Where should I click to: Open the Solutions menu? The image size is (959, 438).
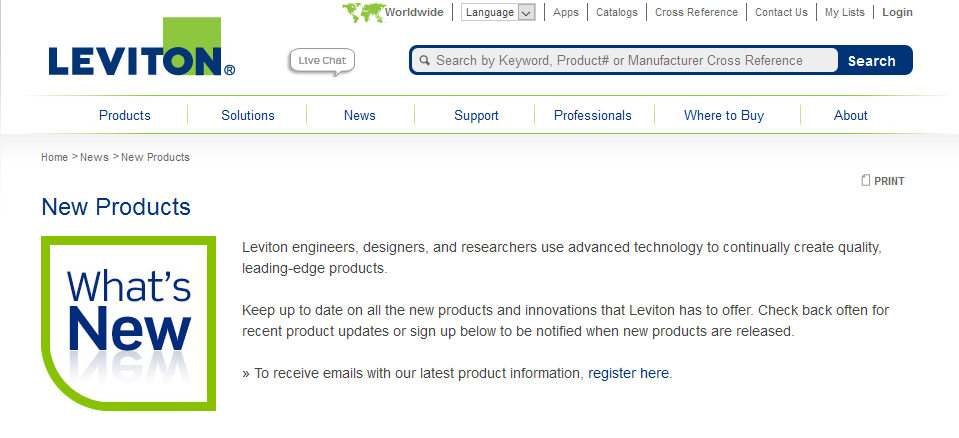point(248,115)
